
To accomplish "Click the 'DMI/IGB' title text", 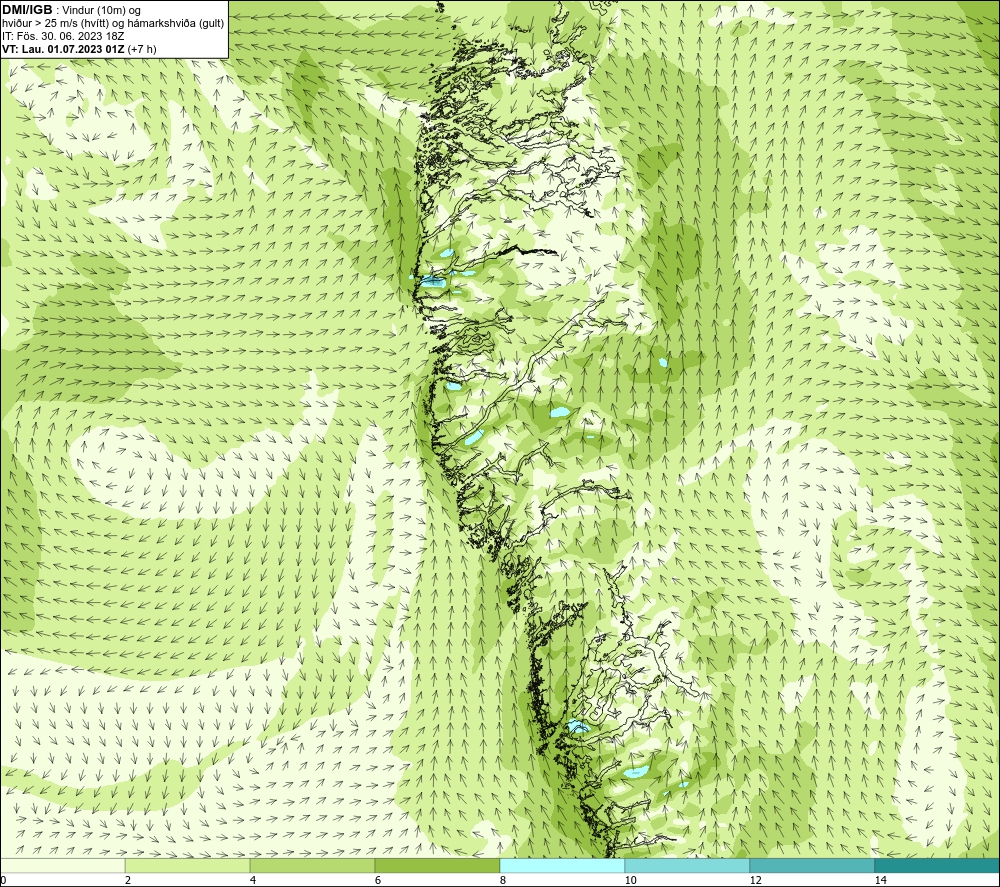I will 27,10.
